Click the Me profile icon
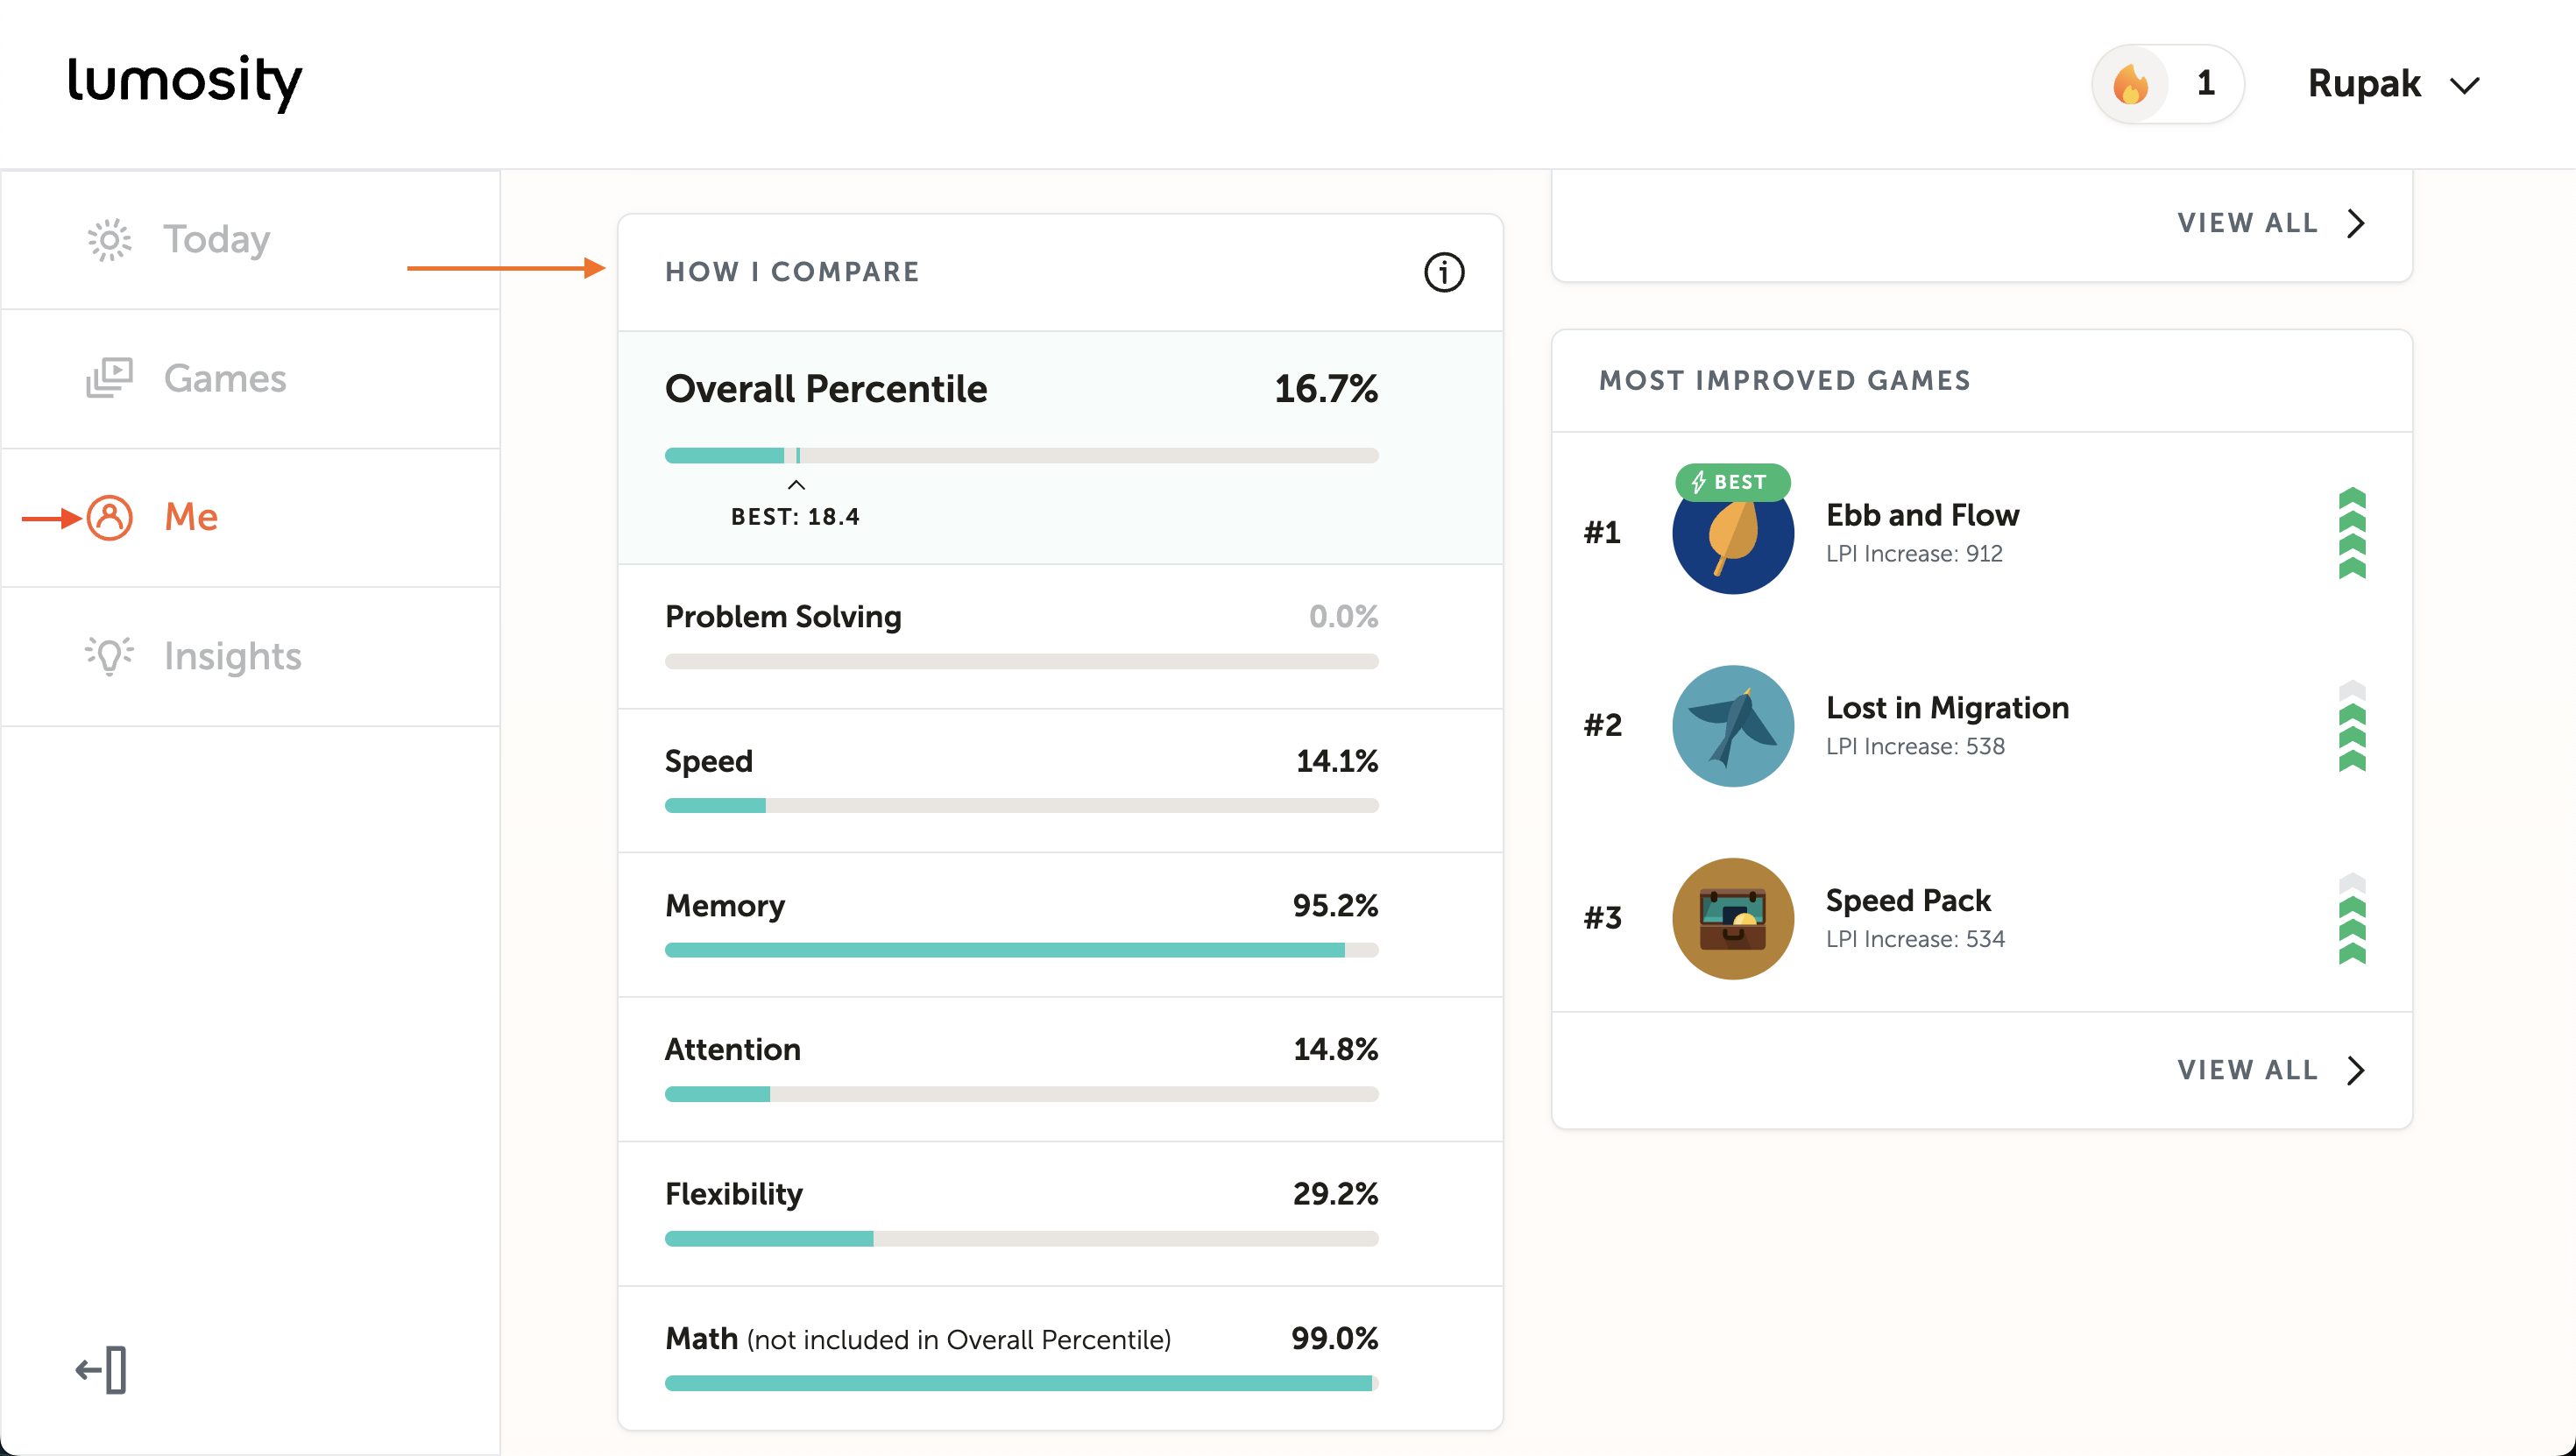Screen dimensions: 2576x1456 coord(110,518)
